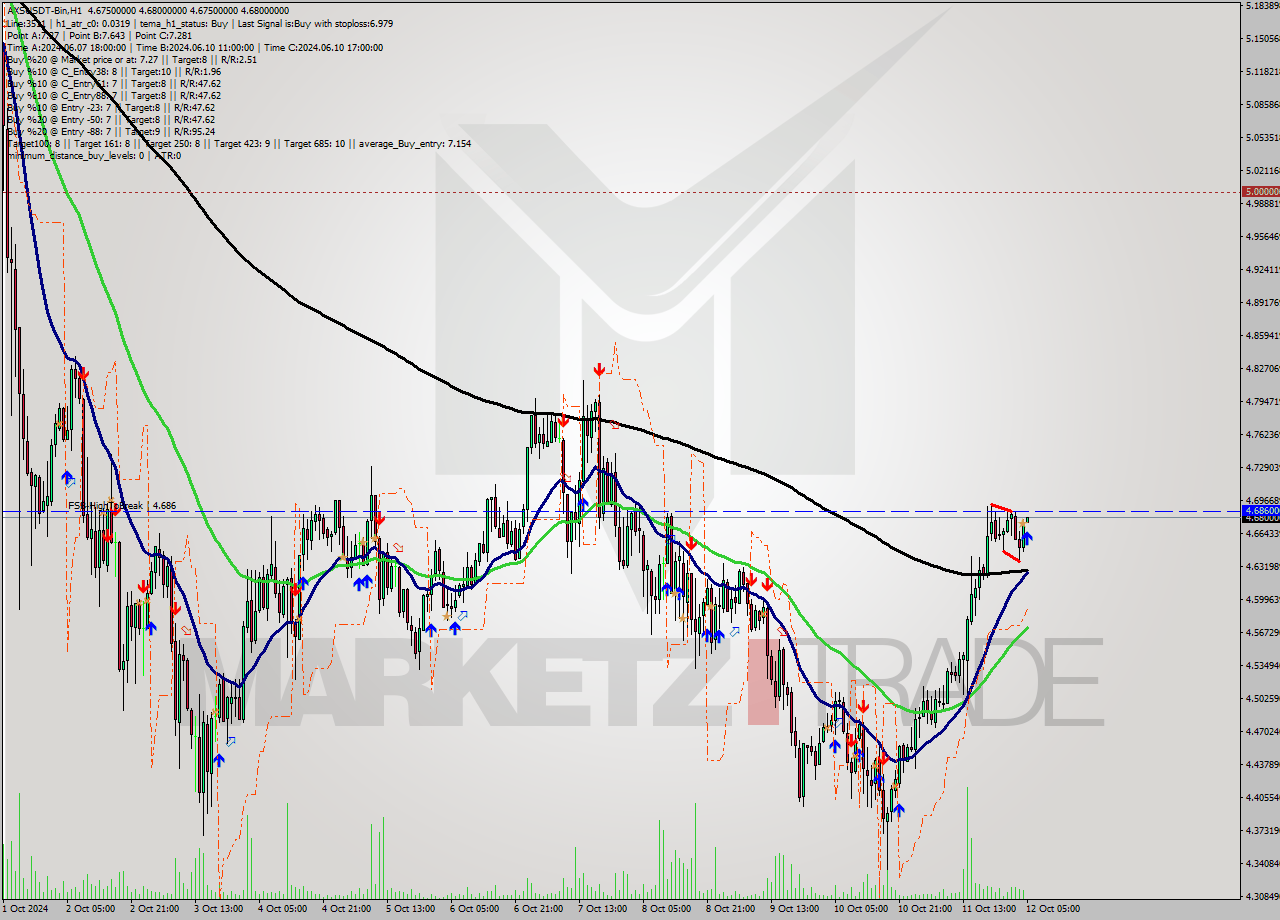Click 'Time C:2024.06.10 17:00:00' text

322,47
